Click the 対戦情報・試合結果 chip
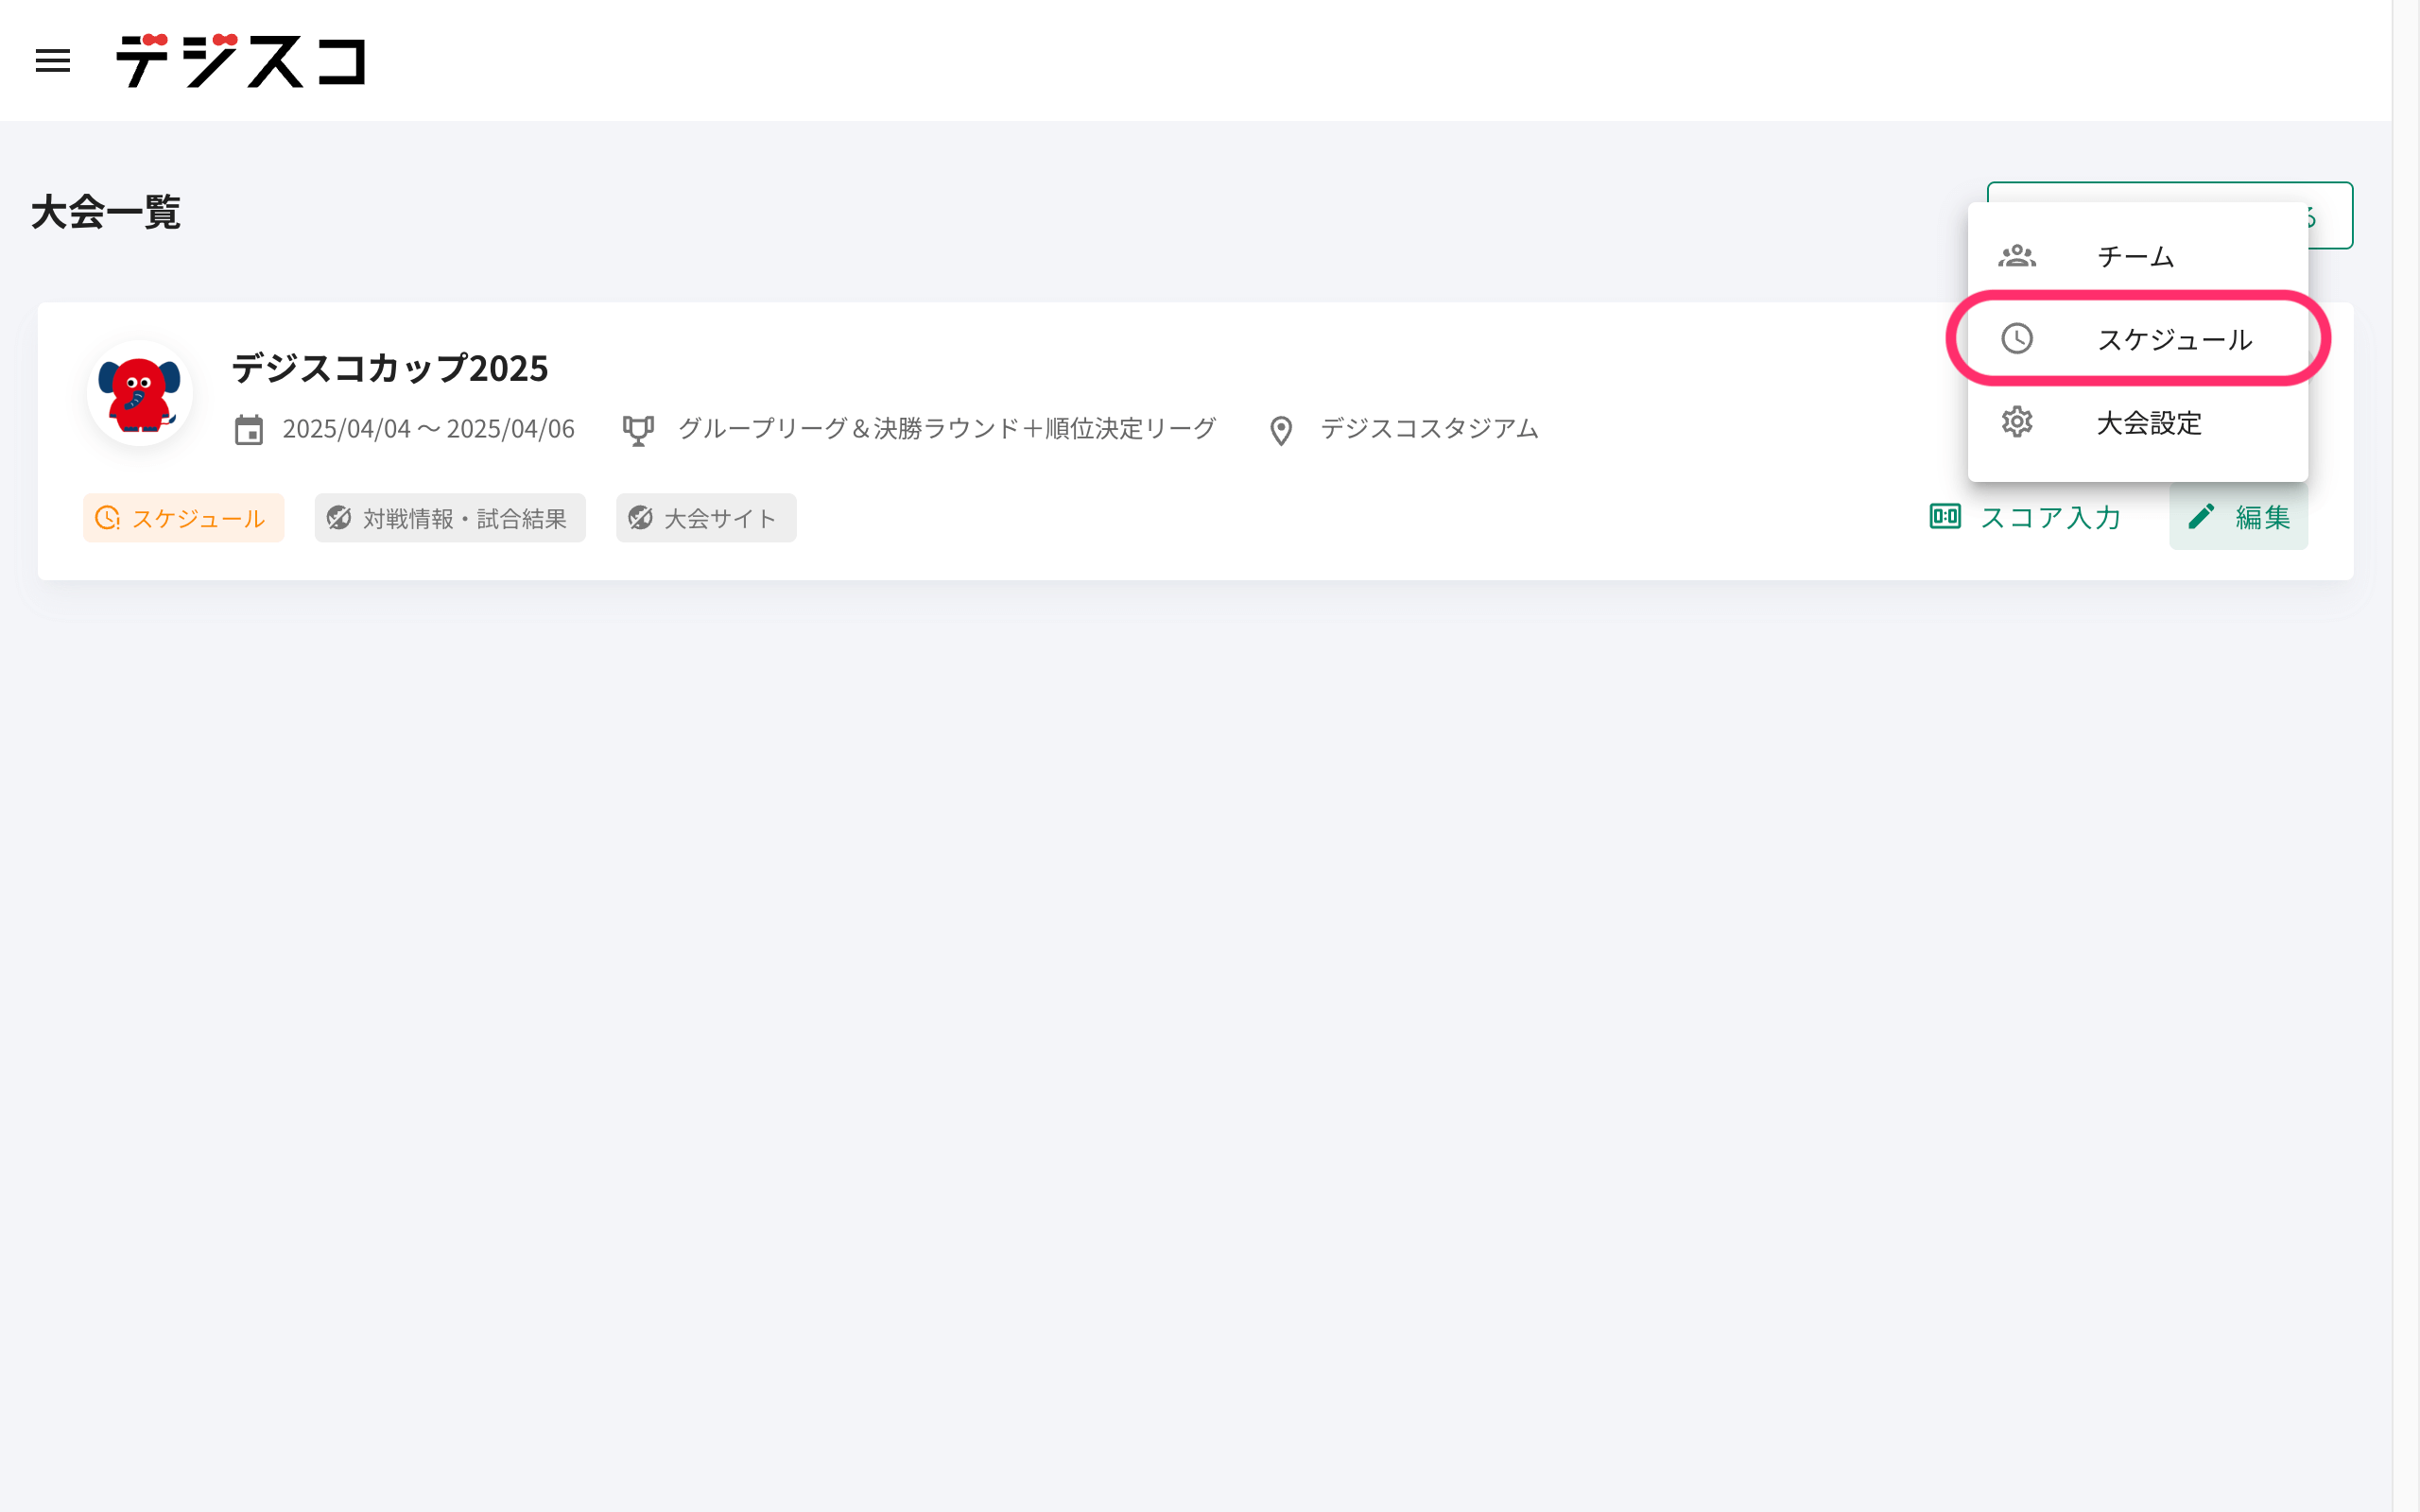This screenshot has width=2420, height=1512. pos(450,518)
